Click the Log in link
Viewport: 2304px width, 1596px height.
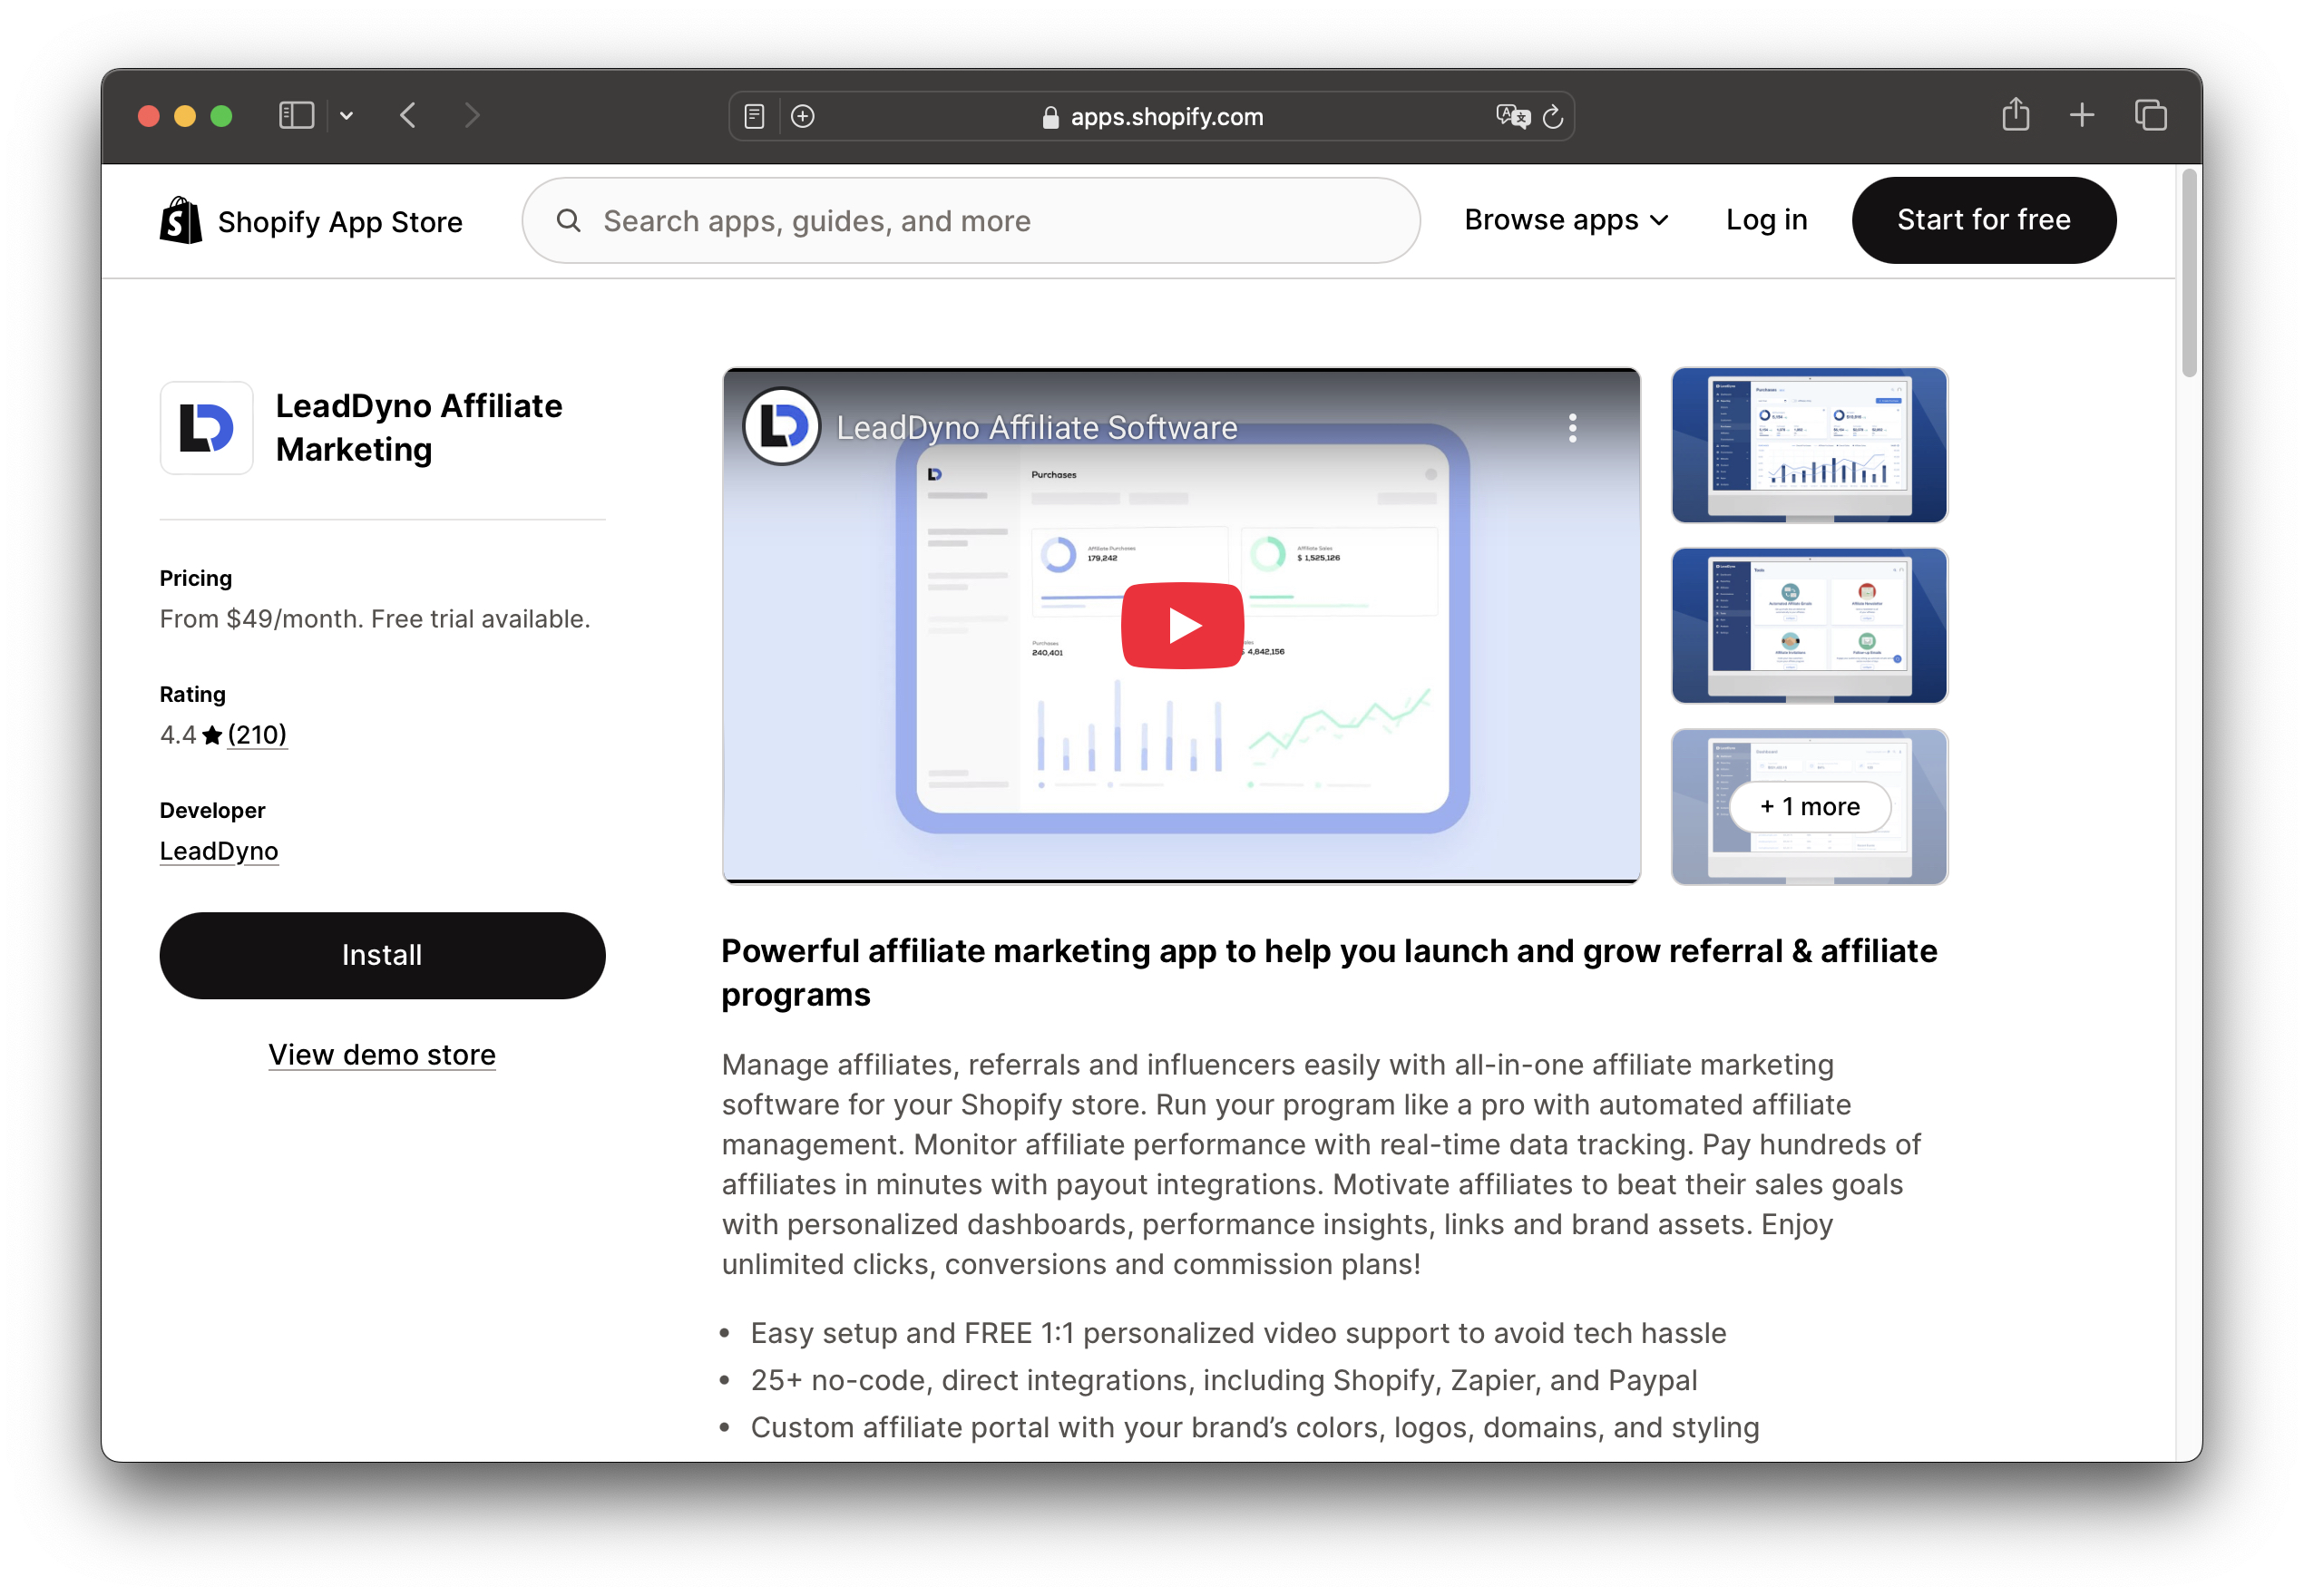coord(1766,220)
